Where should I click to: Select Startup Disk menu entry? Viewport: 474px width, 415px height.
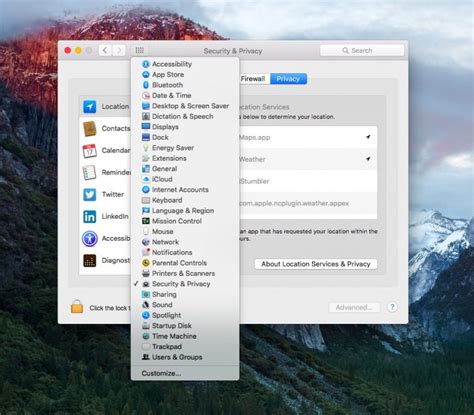[x=185, y=326]
